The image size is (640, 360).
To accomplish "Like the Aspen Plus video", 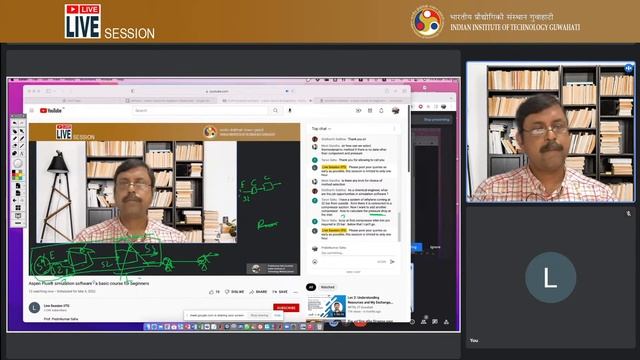I will point(214,292).
